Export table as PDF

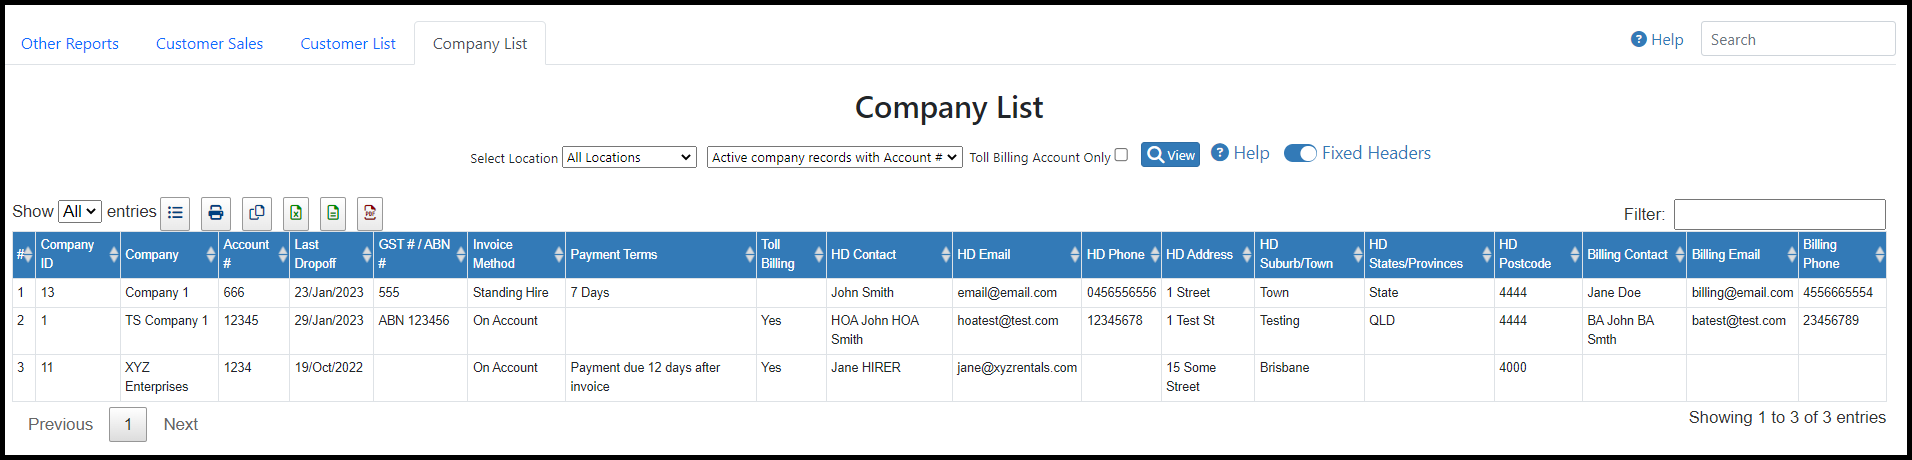(370, 213)
